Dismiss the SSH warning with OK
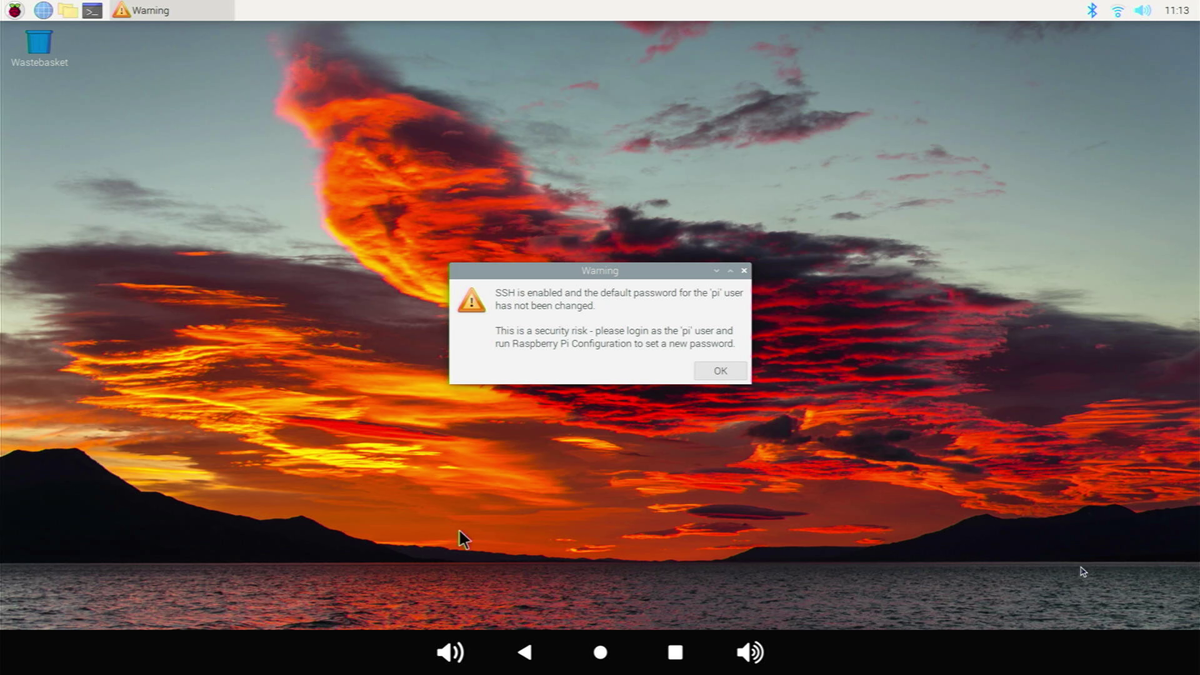Viewport: 1200px width, 675px height. click(x=720, y=371)
